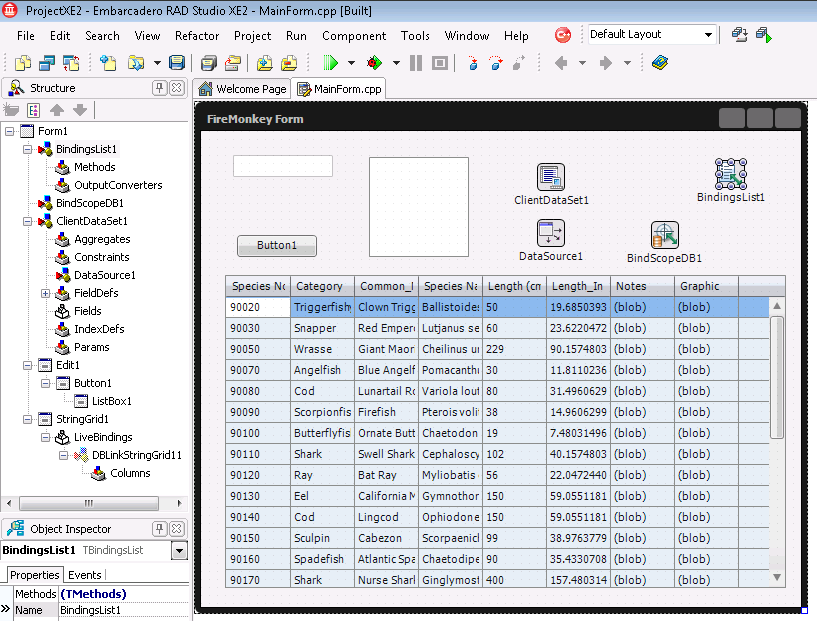
Task: Open the Default Layout dropdown
Action: pos(708,35)
